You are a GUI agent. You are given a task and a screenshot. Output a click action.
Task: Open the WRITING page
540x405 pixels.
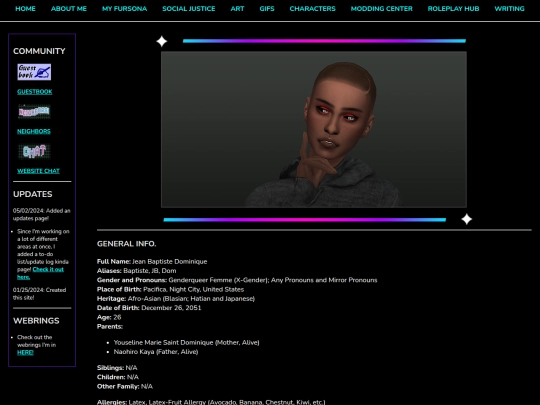pyautogui.click(x=509, y=9)
